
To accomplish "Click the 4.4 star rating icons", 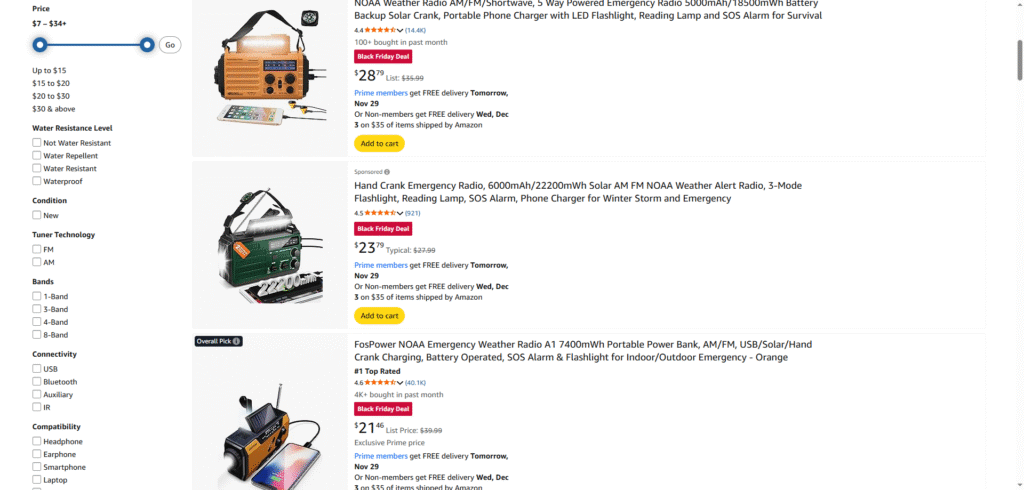I will click(380, 30).
